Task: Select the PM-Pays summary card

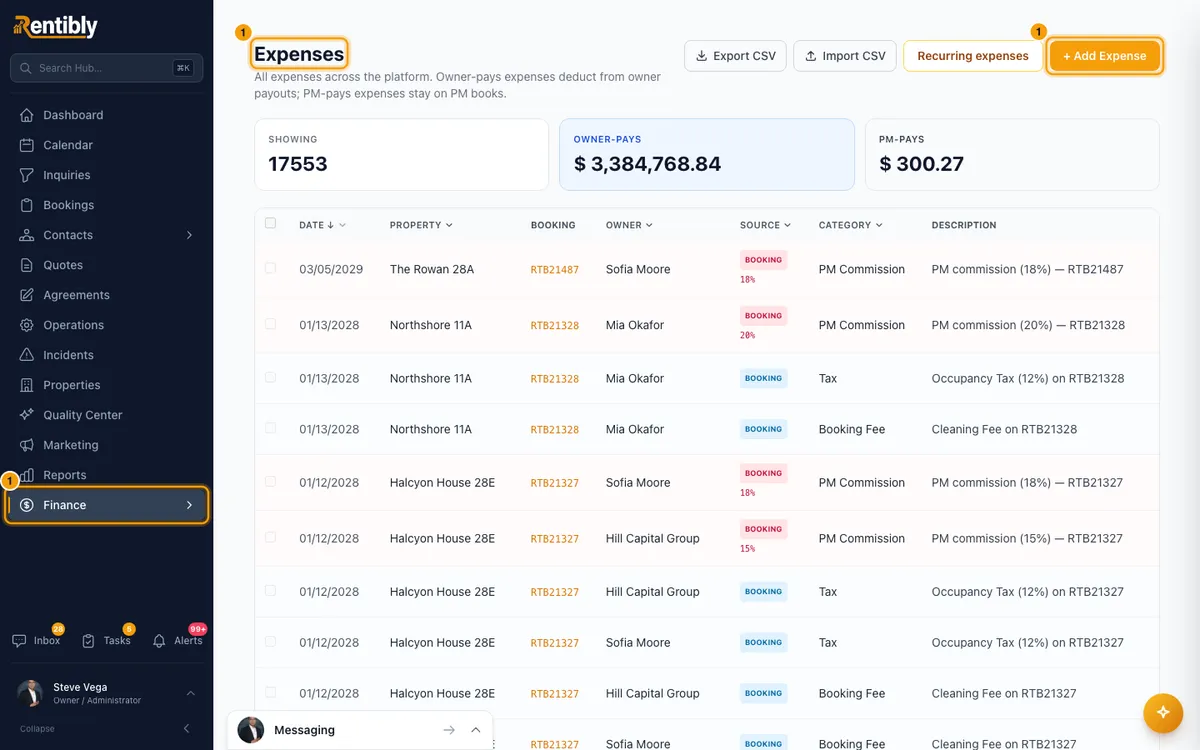Action: pyautogui.click(x=1012, y=155)
